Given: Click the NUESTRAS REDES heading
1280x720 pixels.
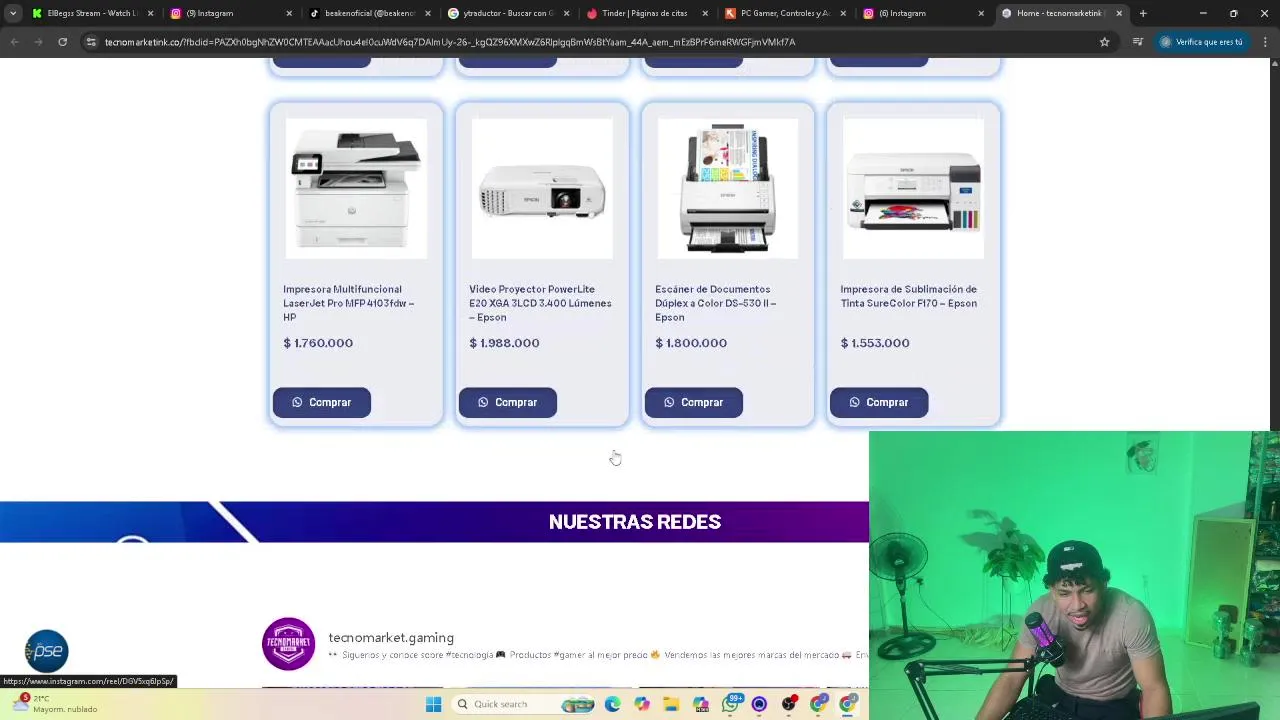Looking at the screenshot, I should coord(635,522).
